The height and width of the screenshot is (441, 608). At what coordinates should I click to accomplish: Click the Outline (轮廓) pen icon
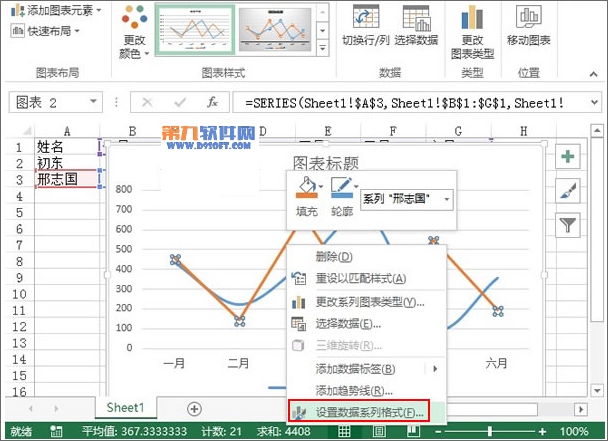point(342,187)
